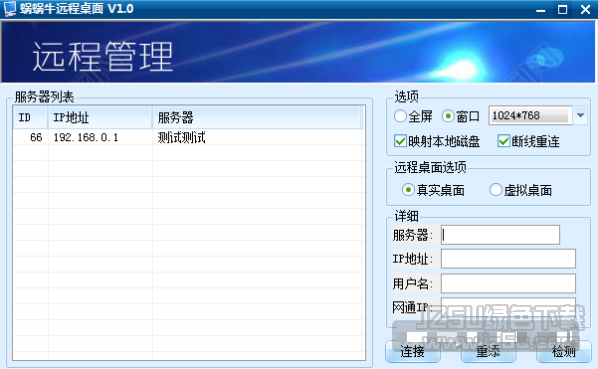Click the IP地址 column header
Screen dimensions: 598x369
pos(100,117)
